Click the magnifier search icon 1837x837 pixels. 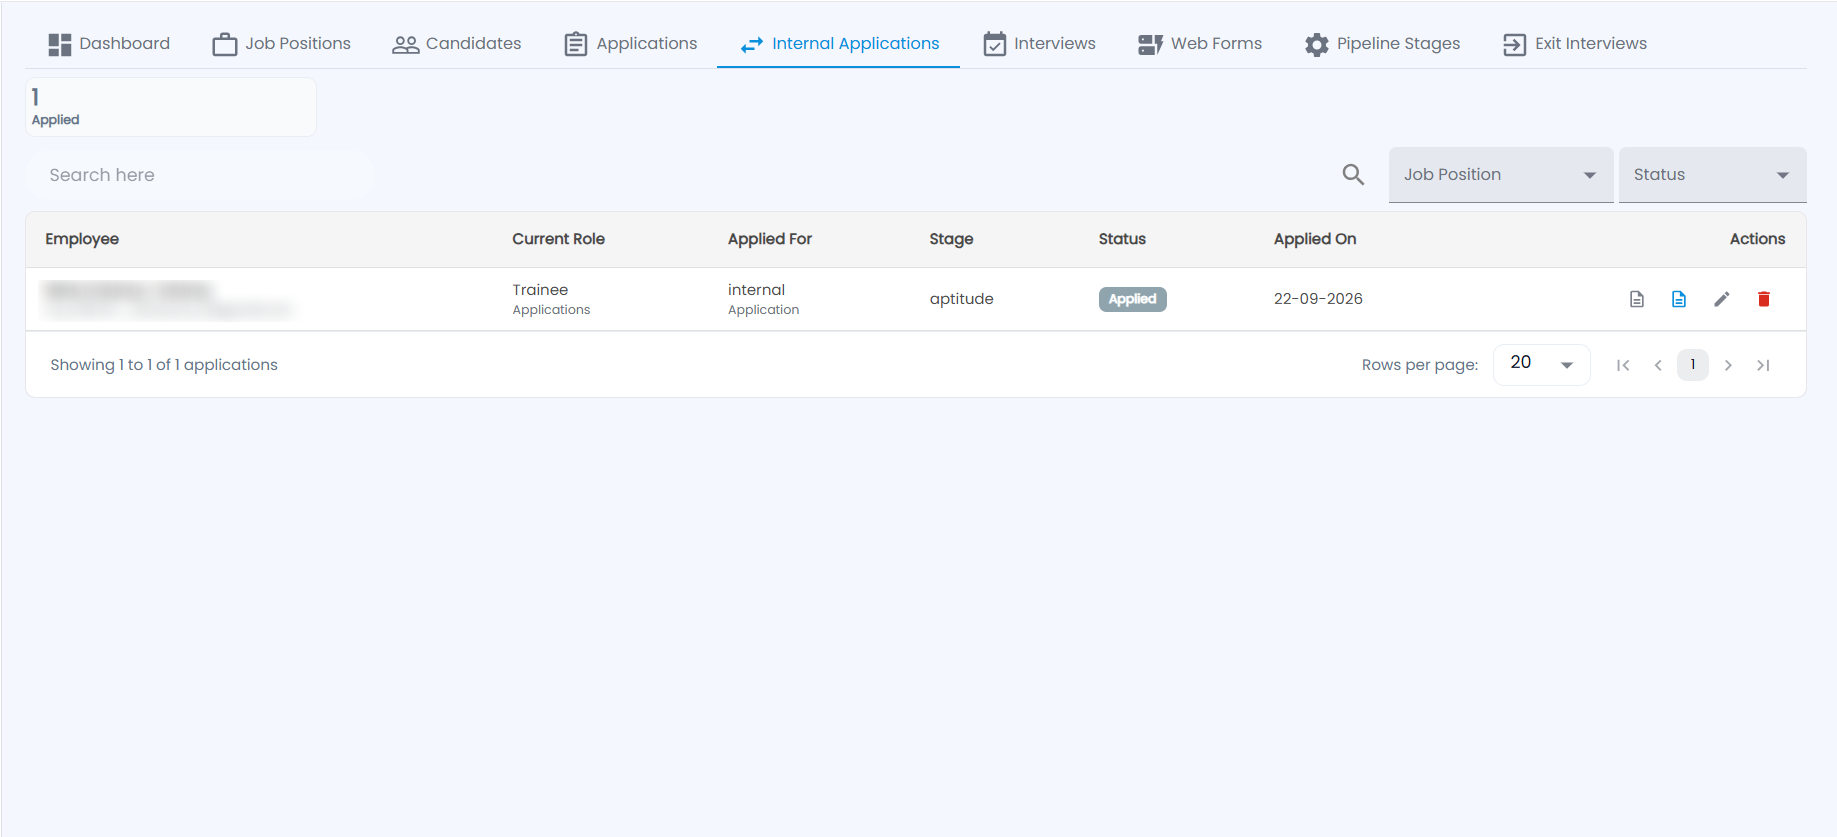1353,175
